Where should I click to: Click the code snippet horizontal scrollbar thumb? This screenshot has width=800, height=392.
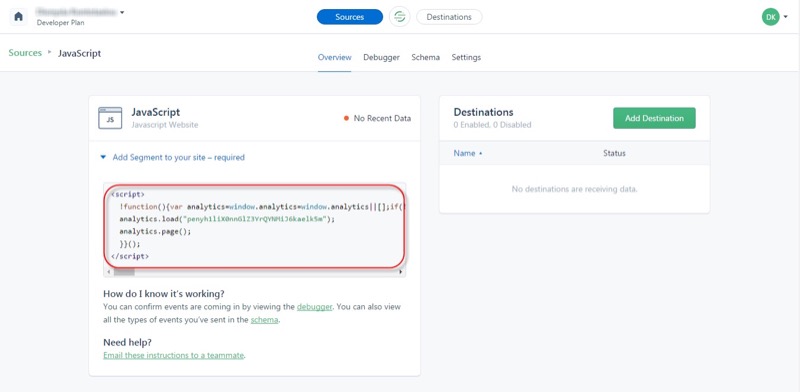[x=124, y=272]
